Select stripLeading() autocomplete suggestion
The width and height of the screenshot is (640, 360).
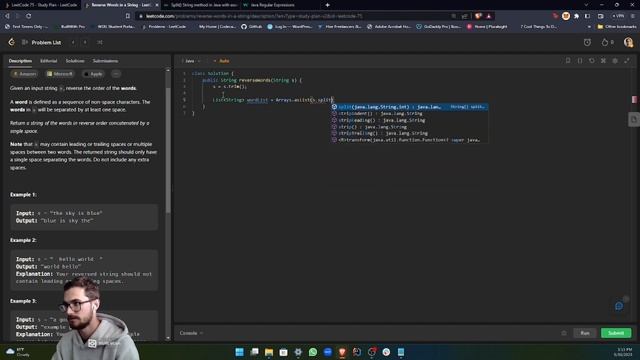point(409,120)
